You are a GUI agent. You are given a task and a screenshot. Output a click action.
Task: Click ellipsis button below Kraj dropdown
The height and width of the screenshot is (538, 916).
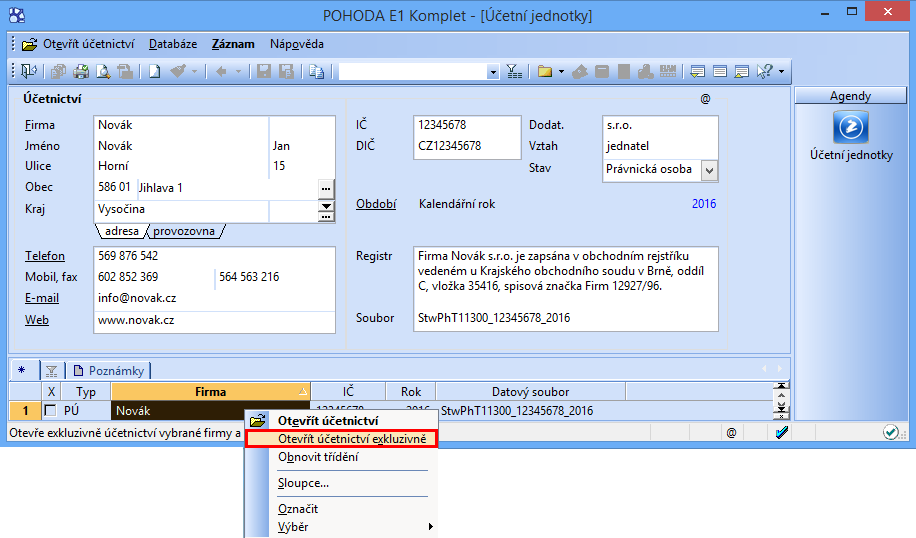[x=326, y=217]
